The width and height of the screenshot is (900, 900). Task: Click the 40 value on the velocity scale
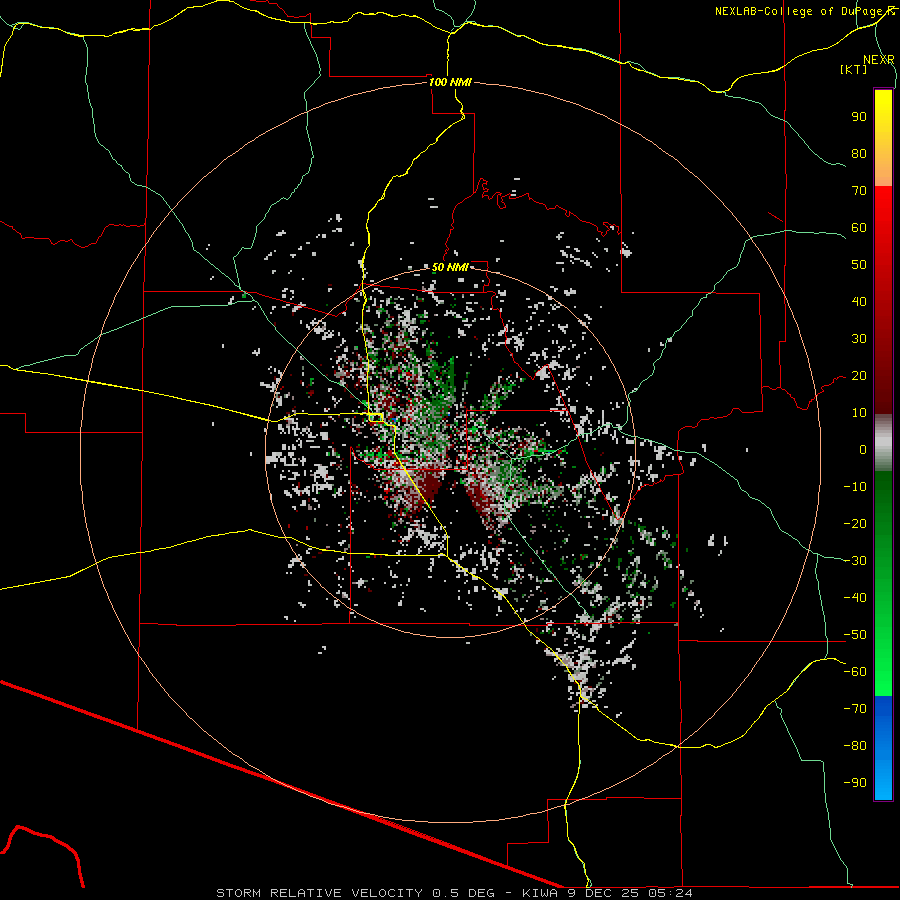click(859, 302)
